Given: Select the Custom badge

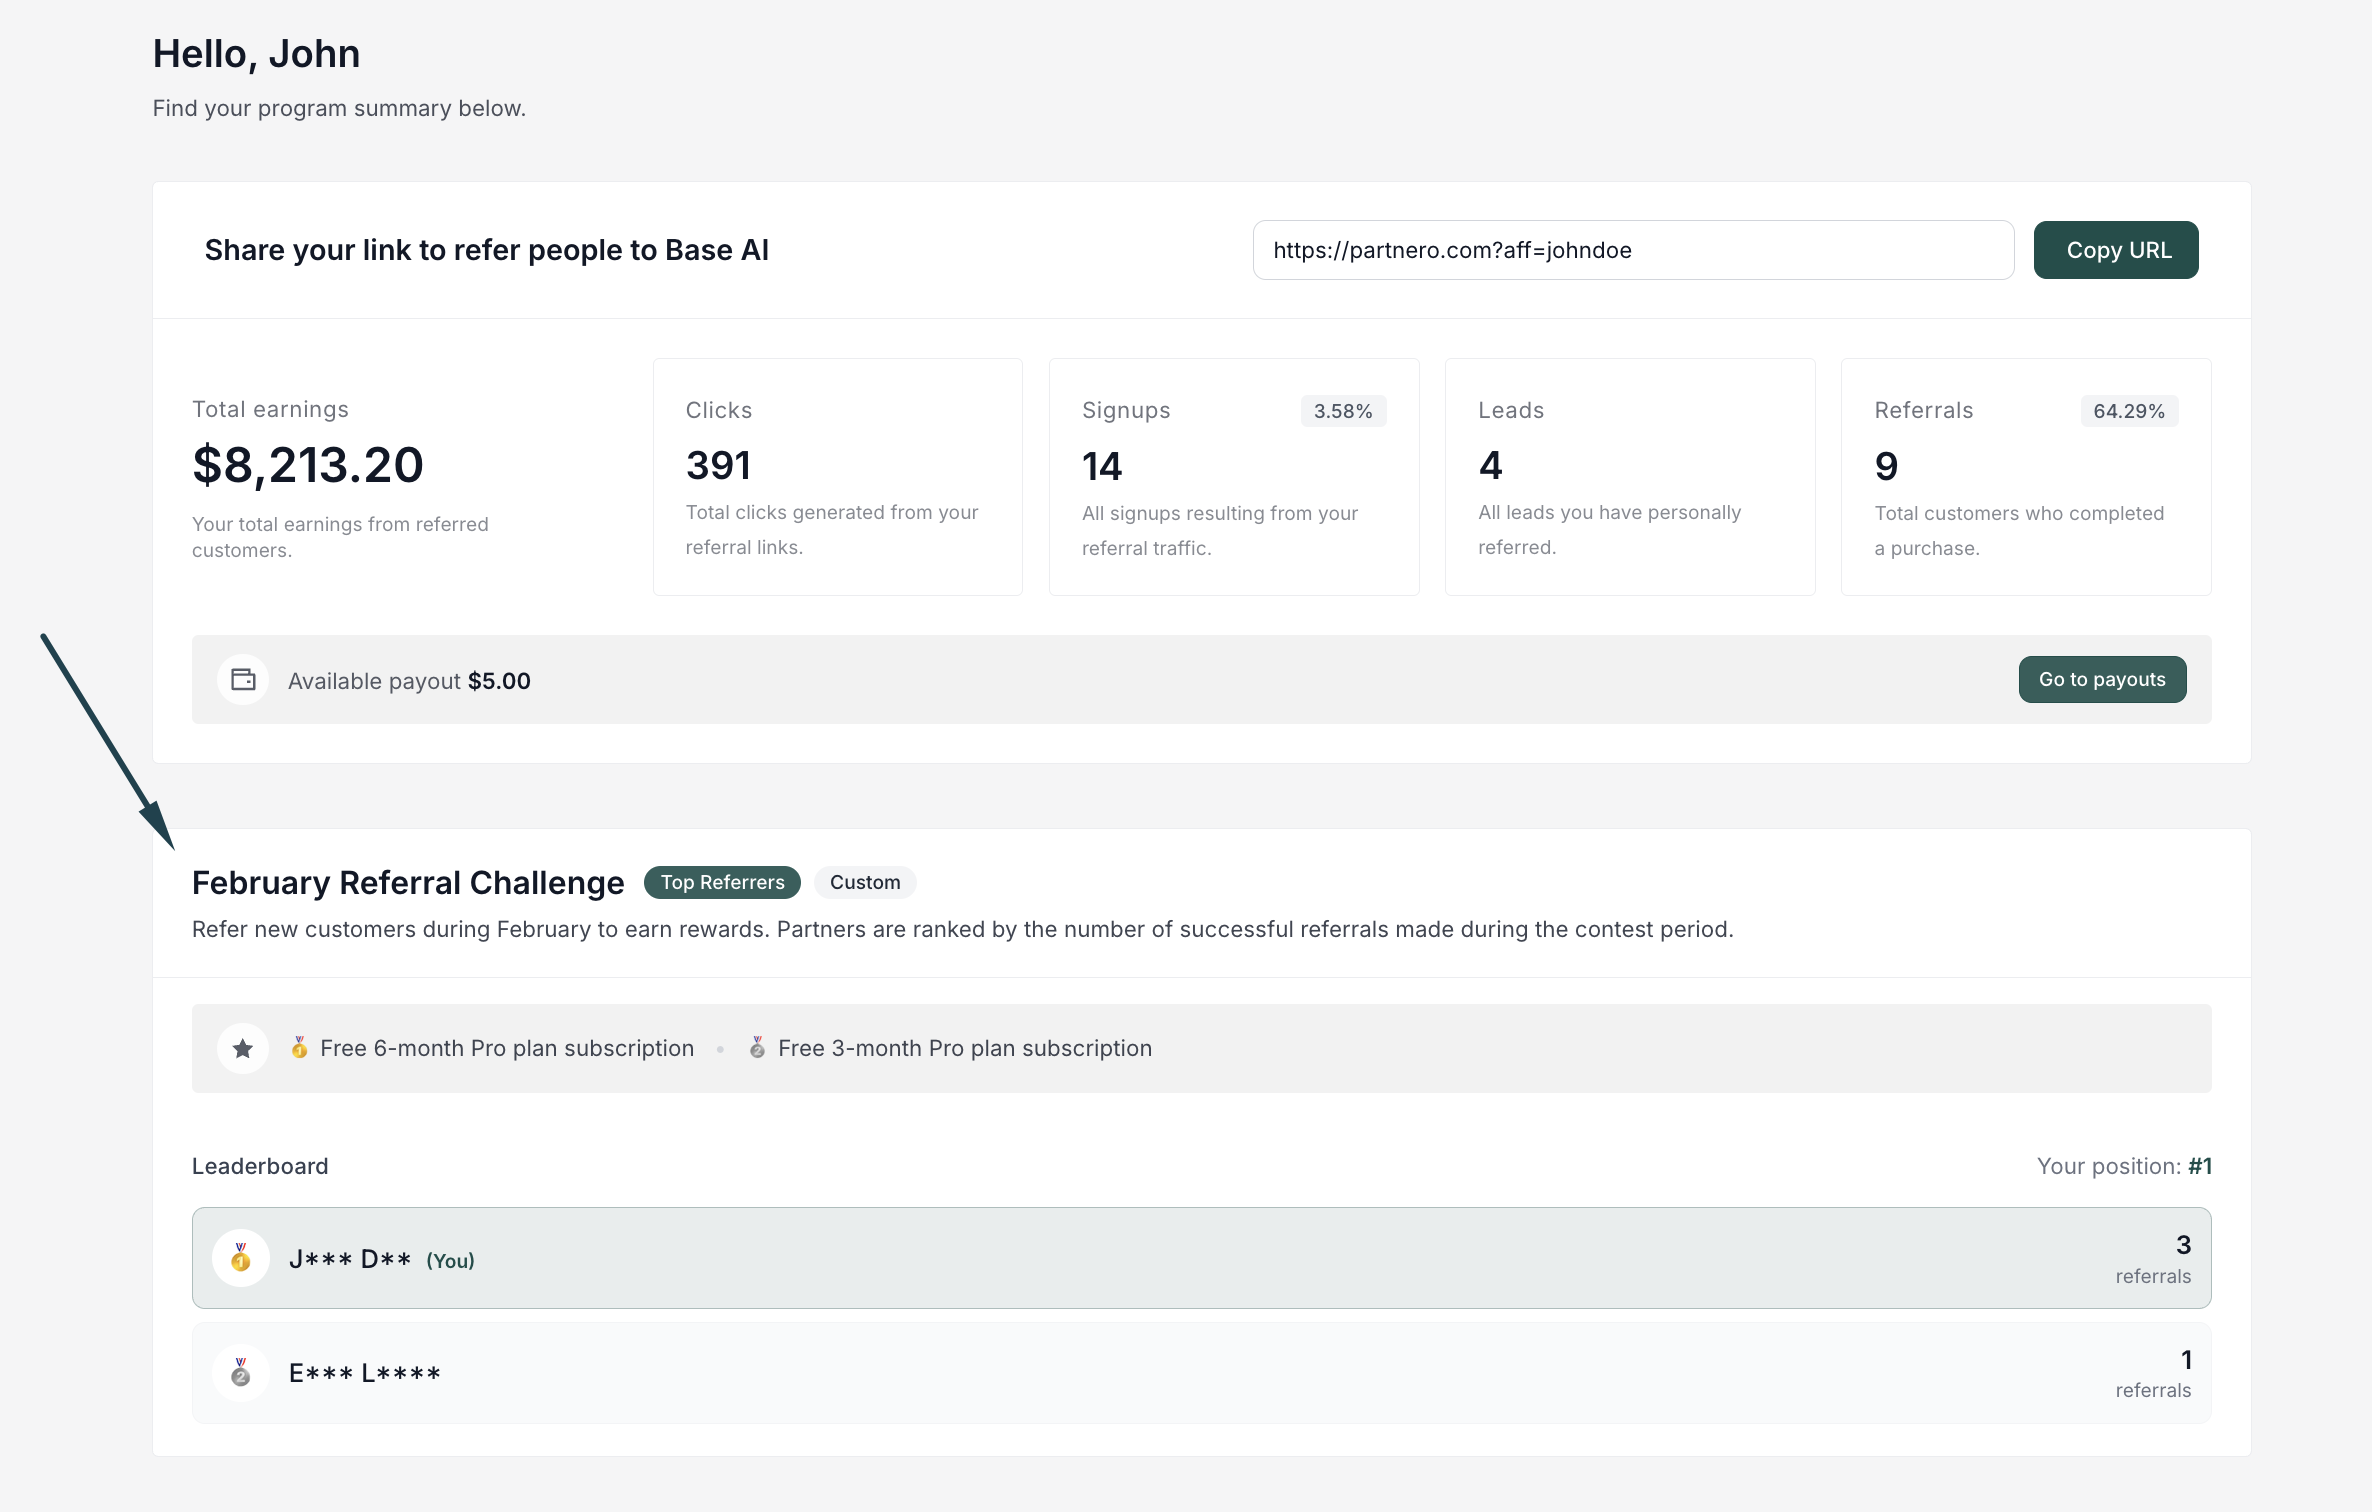Looking at the screenshot, I should [865, 882].
